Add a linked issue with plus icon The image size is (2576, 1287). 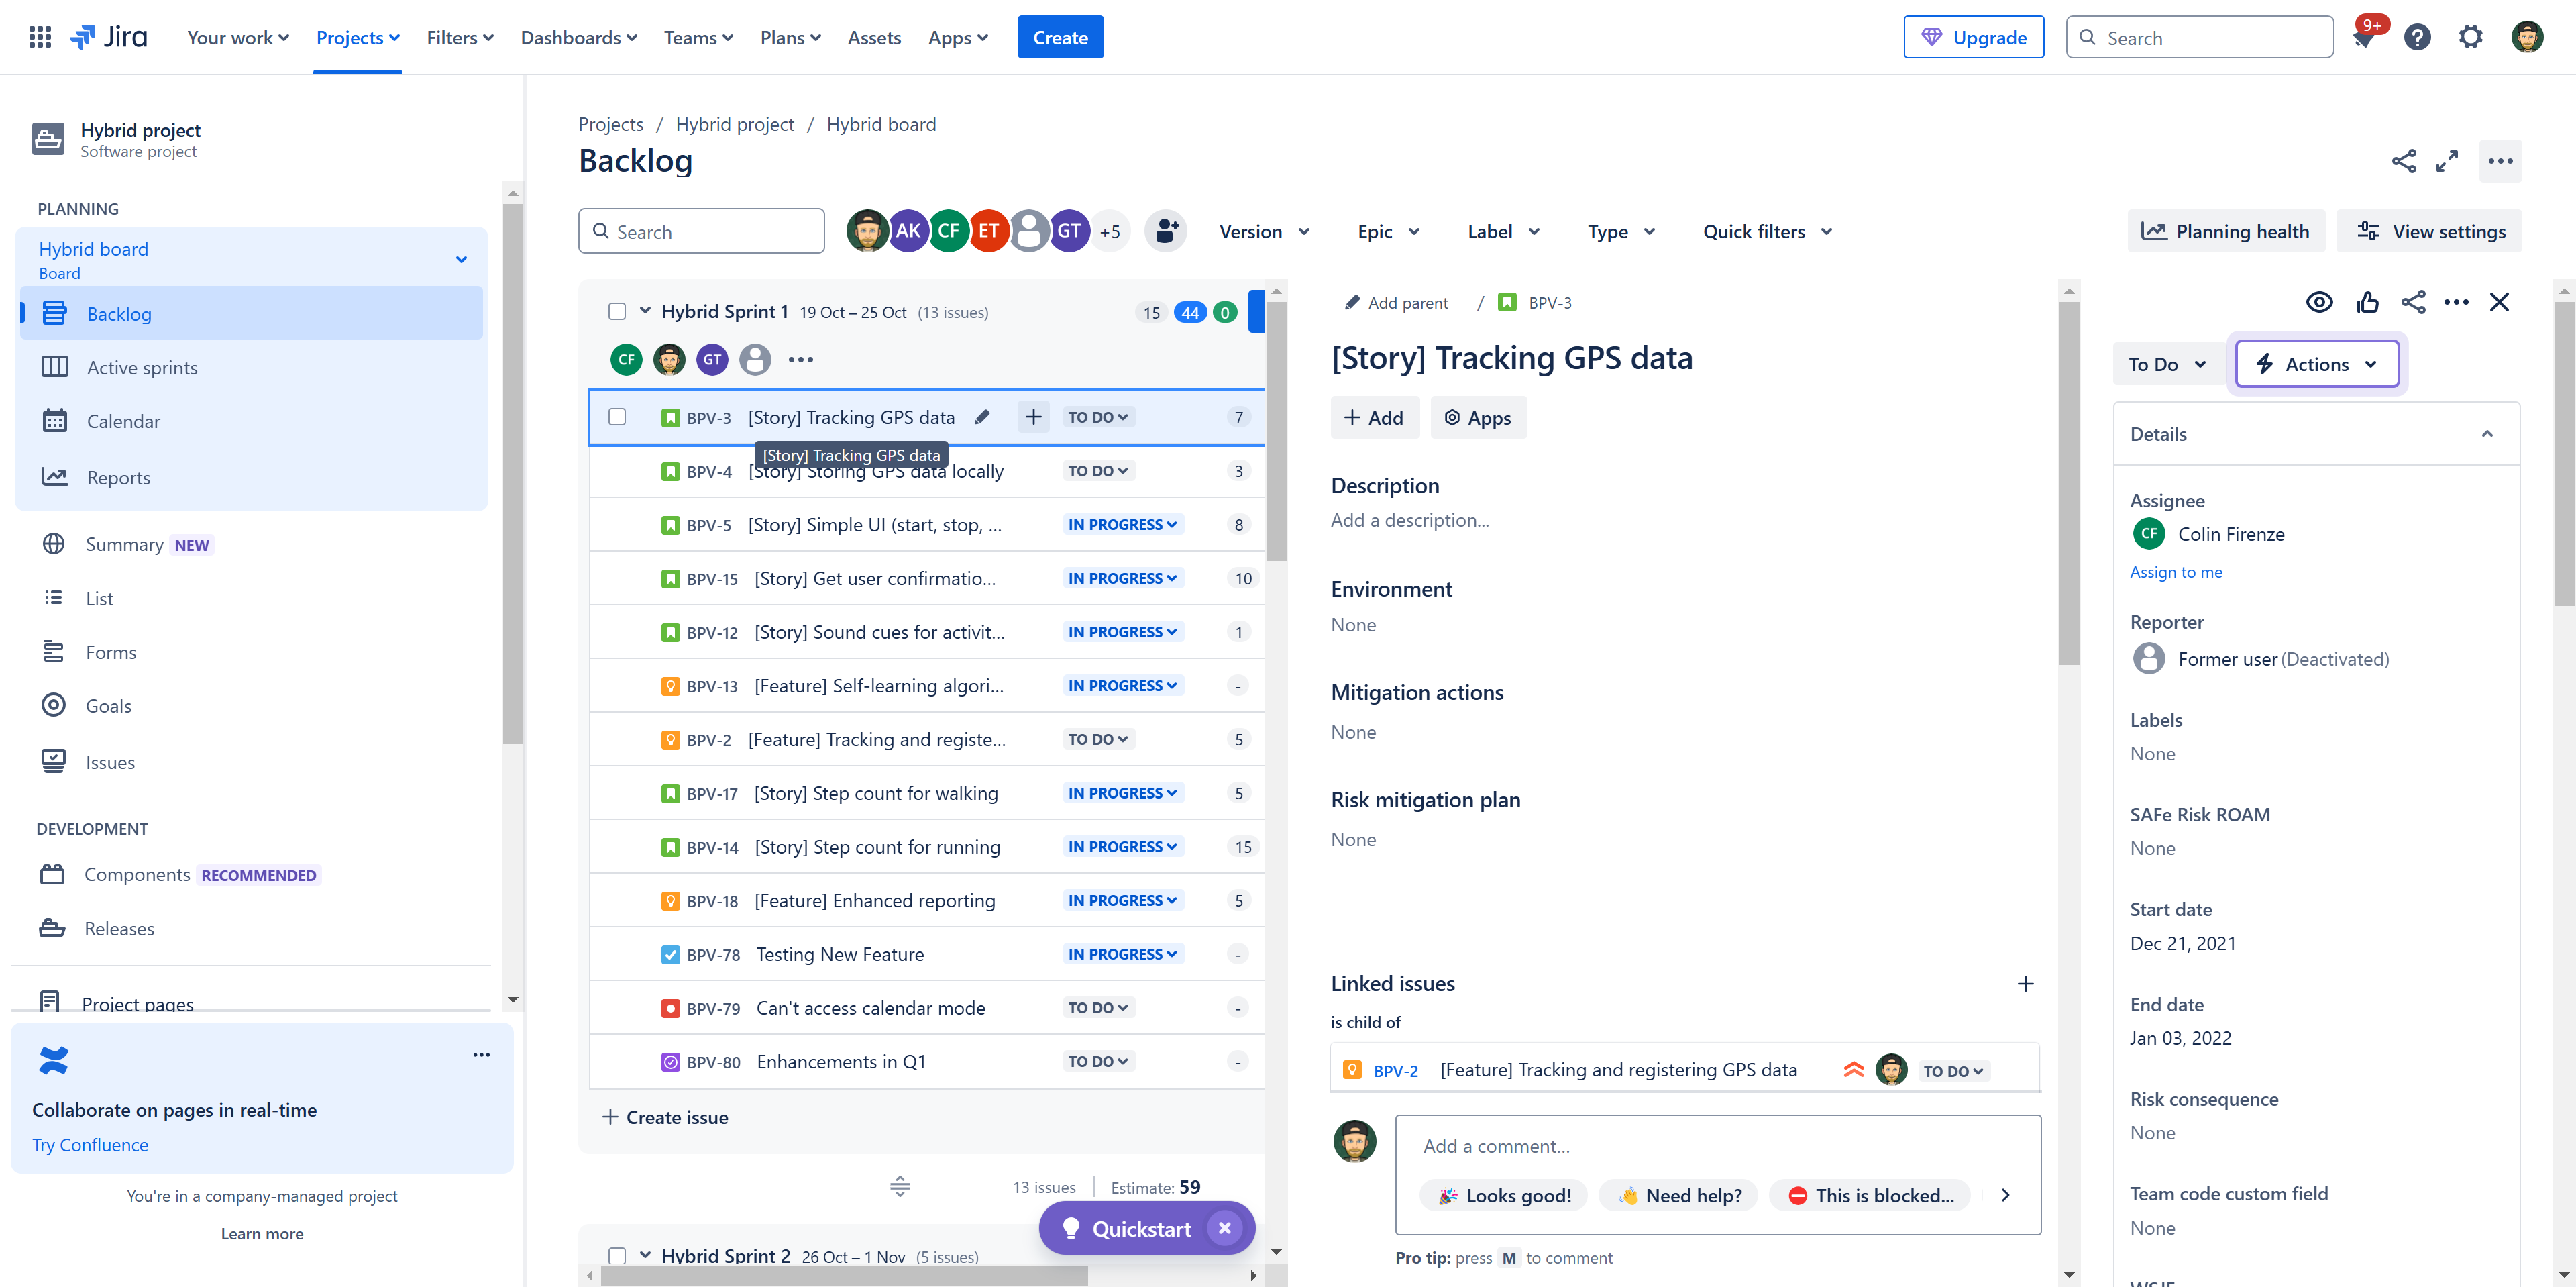point(2025,984)
